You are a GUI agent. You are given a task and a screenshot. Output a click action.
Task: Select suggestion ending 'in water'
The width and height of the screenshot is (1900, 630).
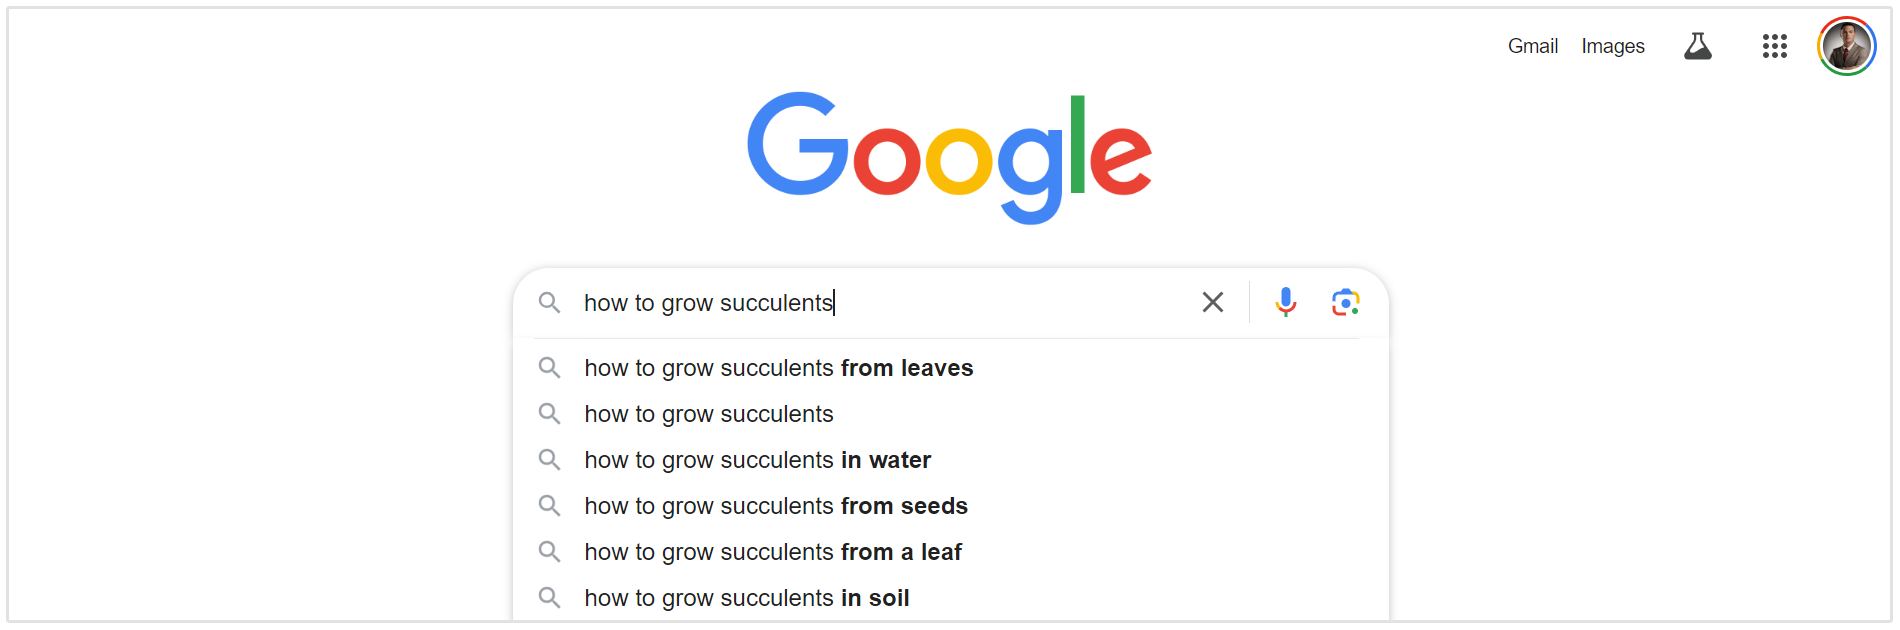point(757,460)
